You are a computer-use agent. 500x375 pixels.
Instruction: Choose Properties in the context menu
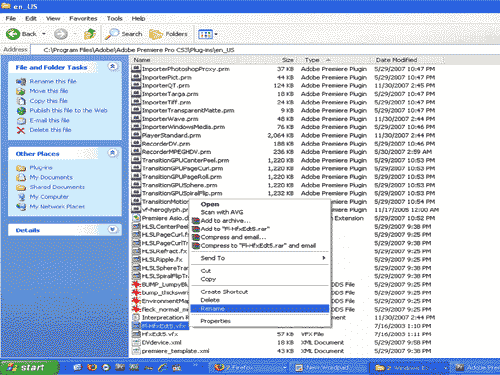point(260,321)
